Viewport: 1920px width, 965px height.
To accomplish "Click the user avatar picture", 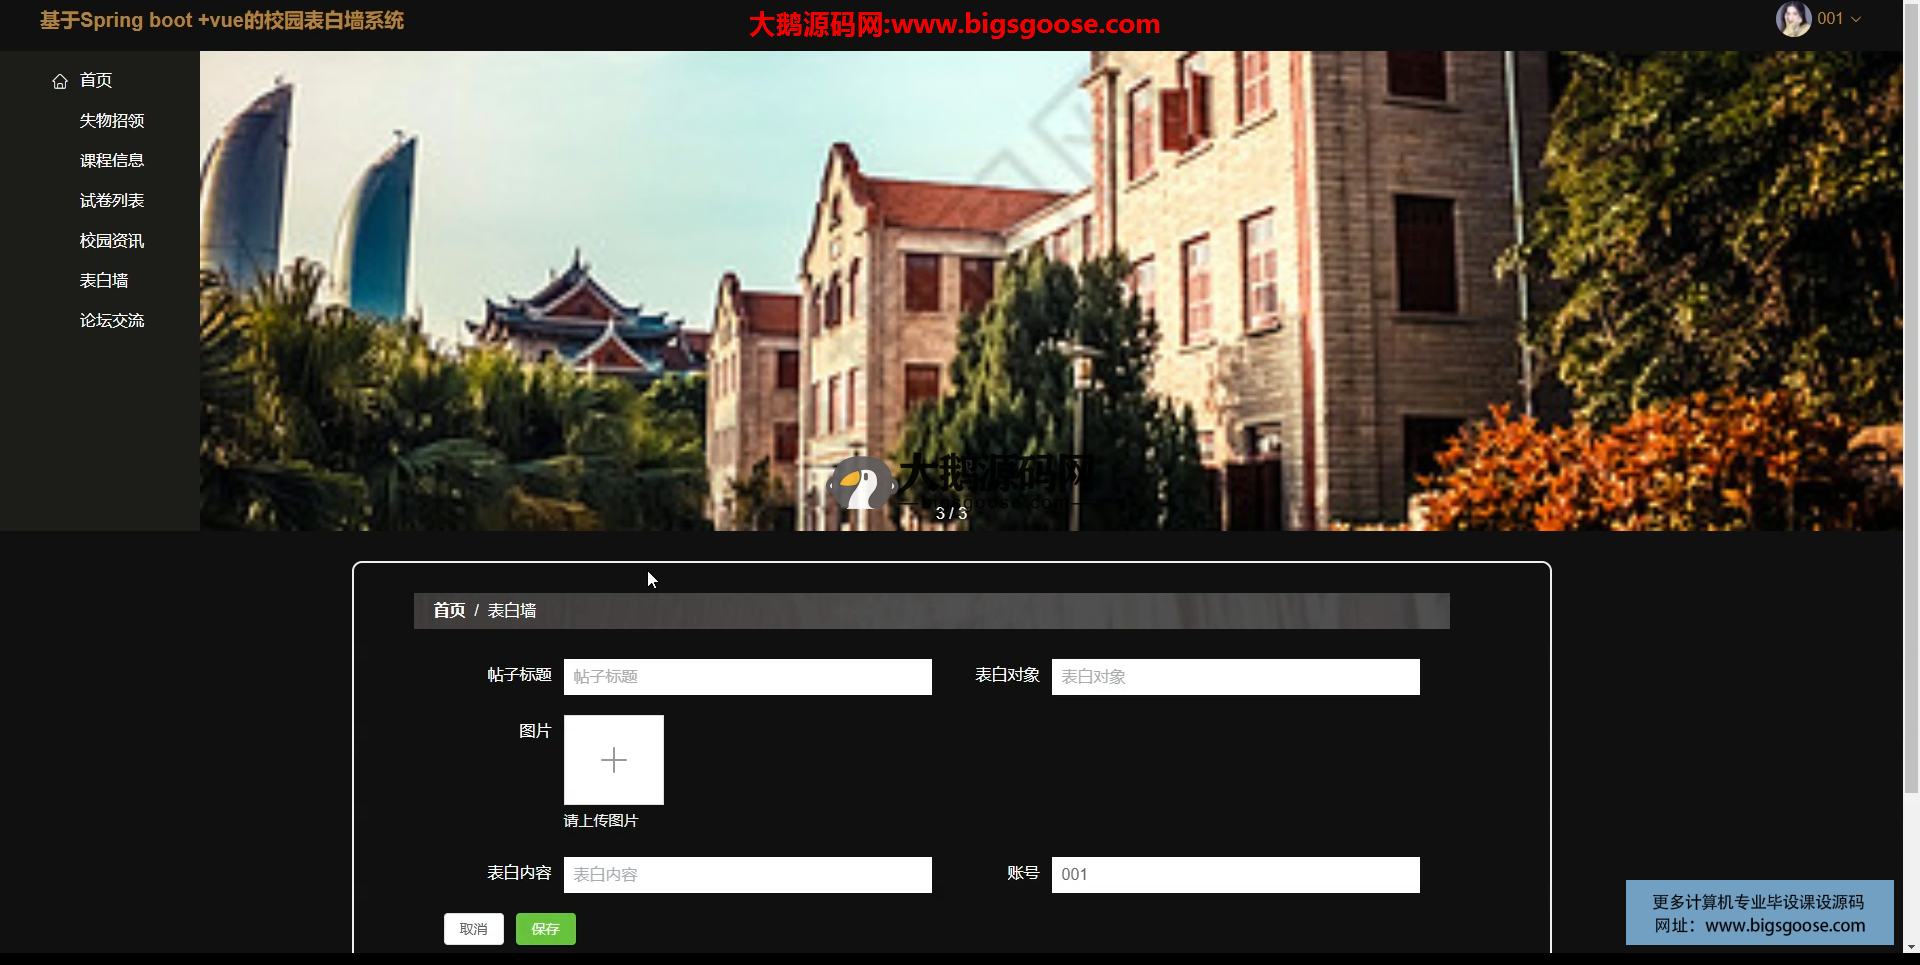I will pyautogui.click(x=1792, y=19).
